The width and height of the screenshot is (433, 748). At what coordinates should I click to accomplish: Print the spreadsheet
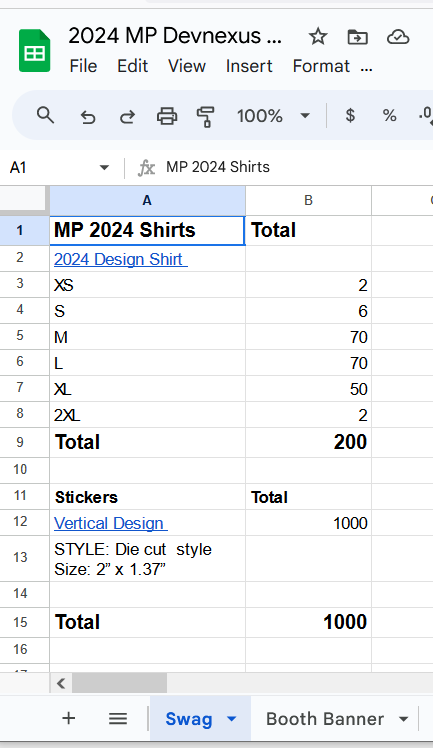click(167, 116)
